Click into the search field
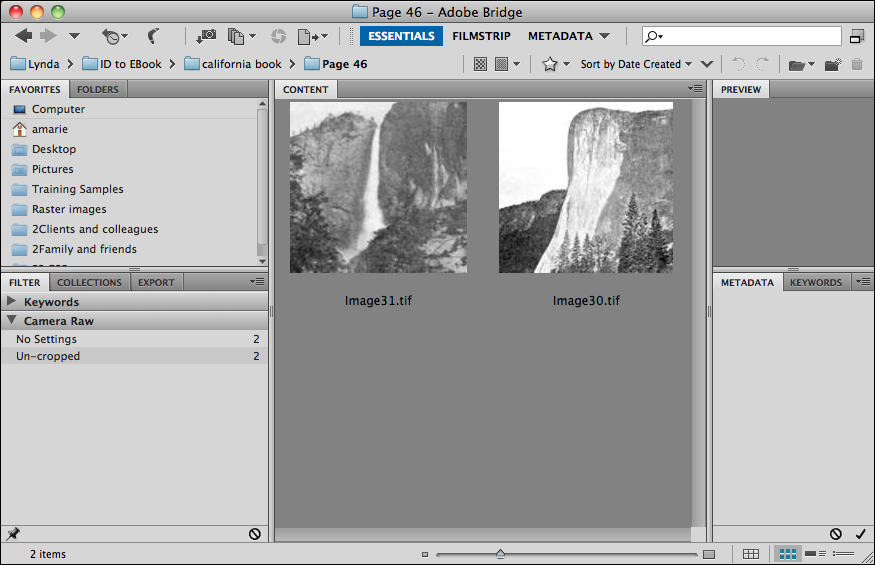 pyautogui.click(x=742, y=36)
